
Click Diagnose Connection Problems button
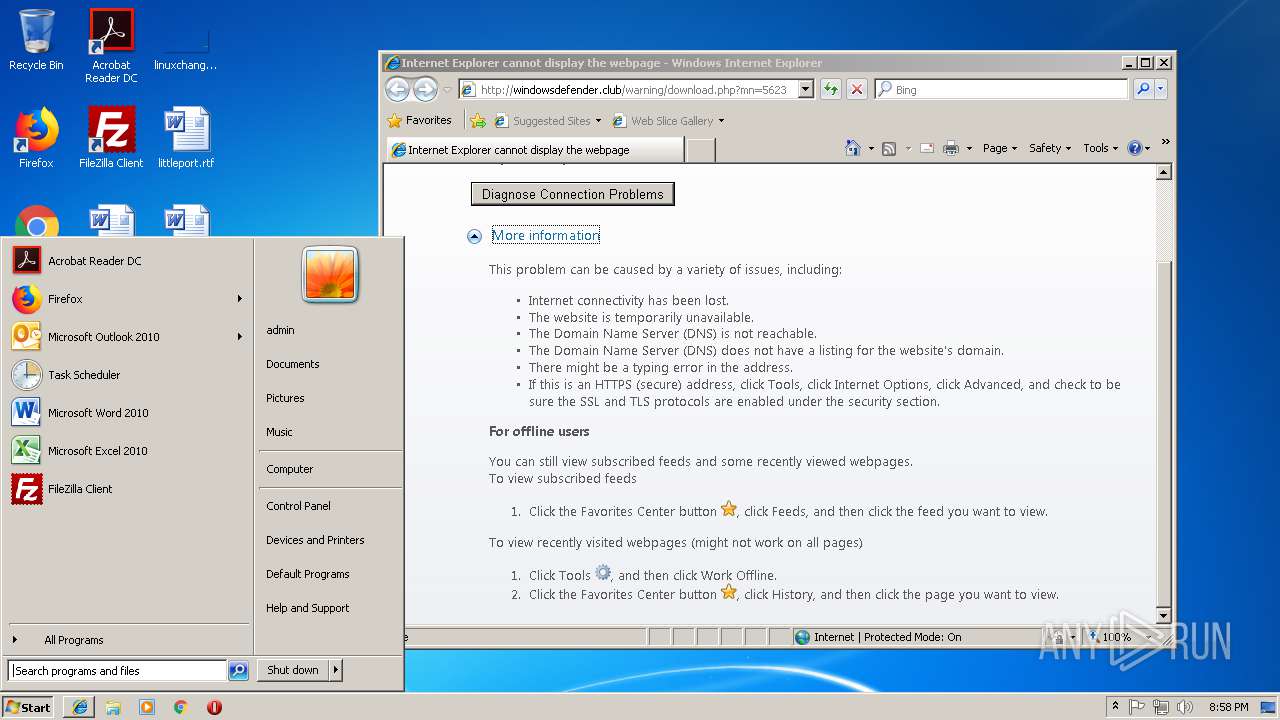(572, 194)
